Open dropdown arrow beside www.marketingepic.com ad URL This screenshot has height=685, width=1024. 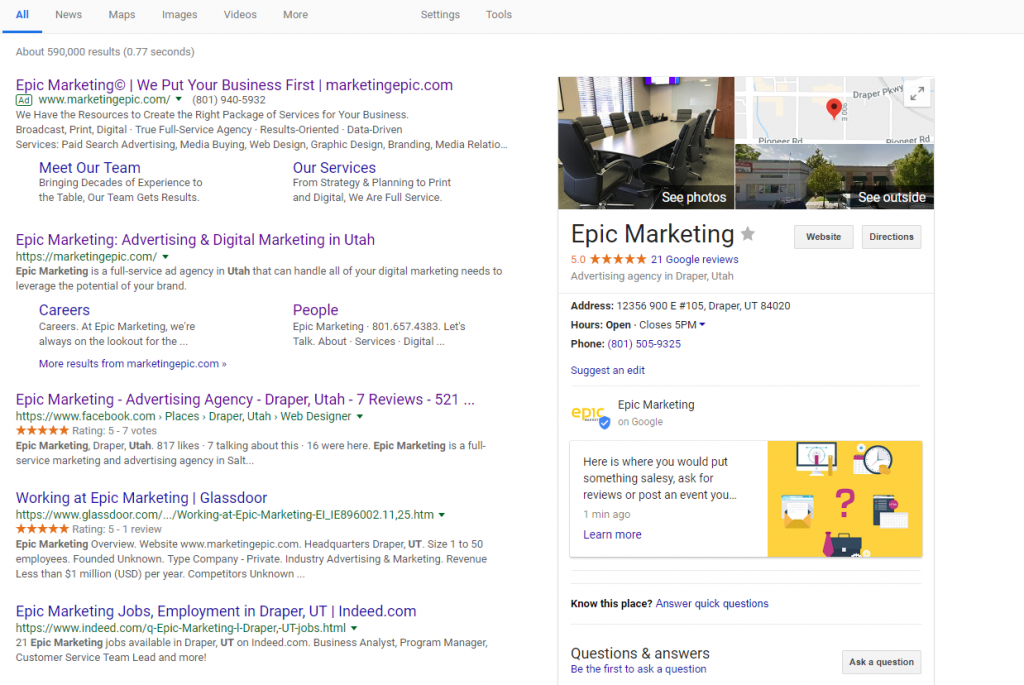(178, 99)
